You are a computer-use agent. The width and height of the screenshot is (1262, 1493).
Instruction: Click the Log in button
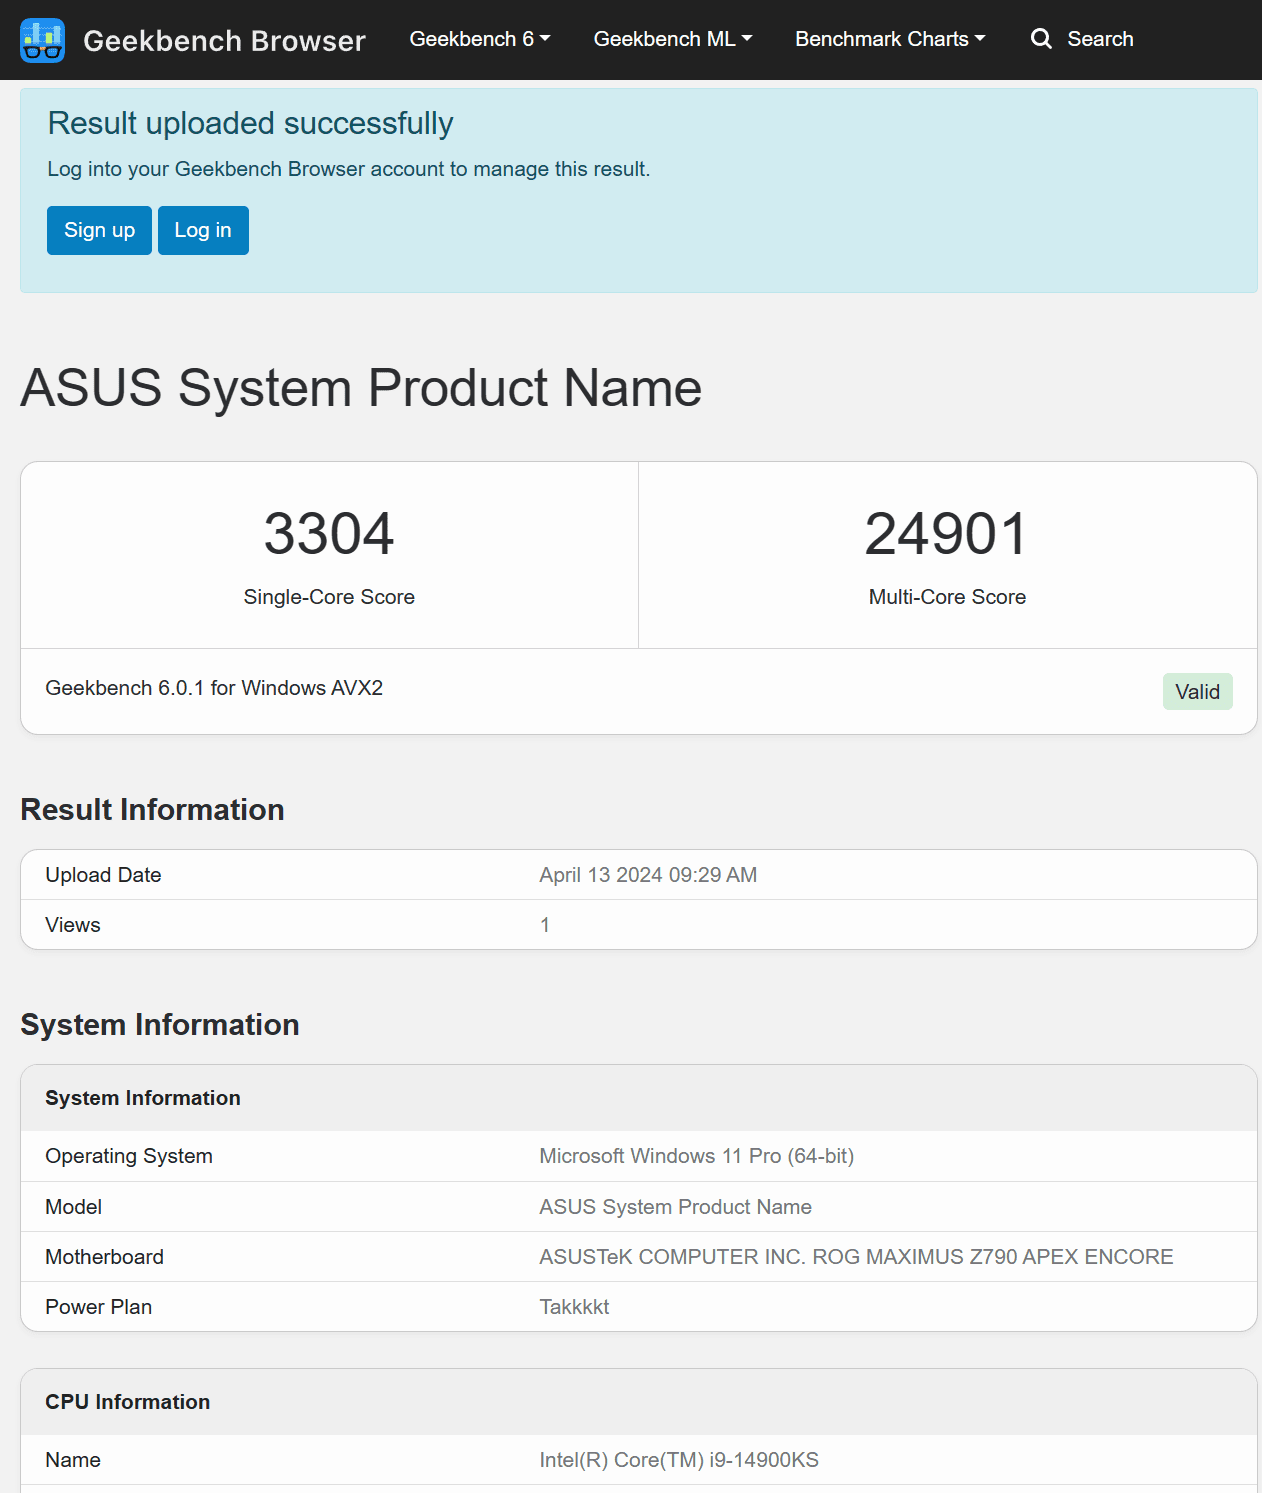pyautogui.click(x=203, y=230)
